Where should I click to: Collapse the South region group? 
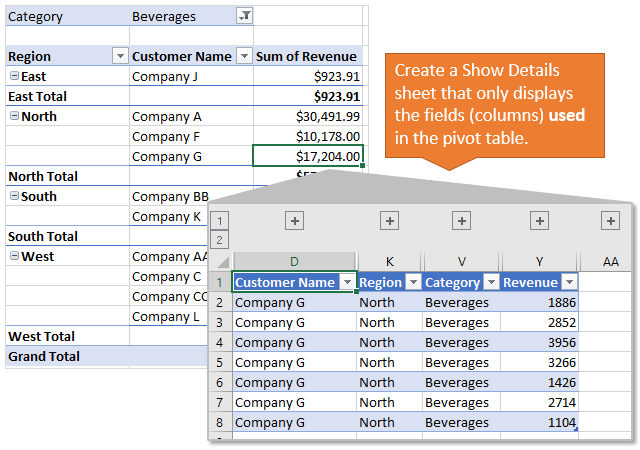tap(14, 196)
